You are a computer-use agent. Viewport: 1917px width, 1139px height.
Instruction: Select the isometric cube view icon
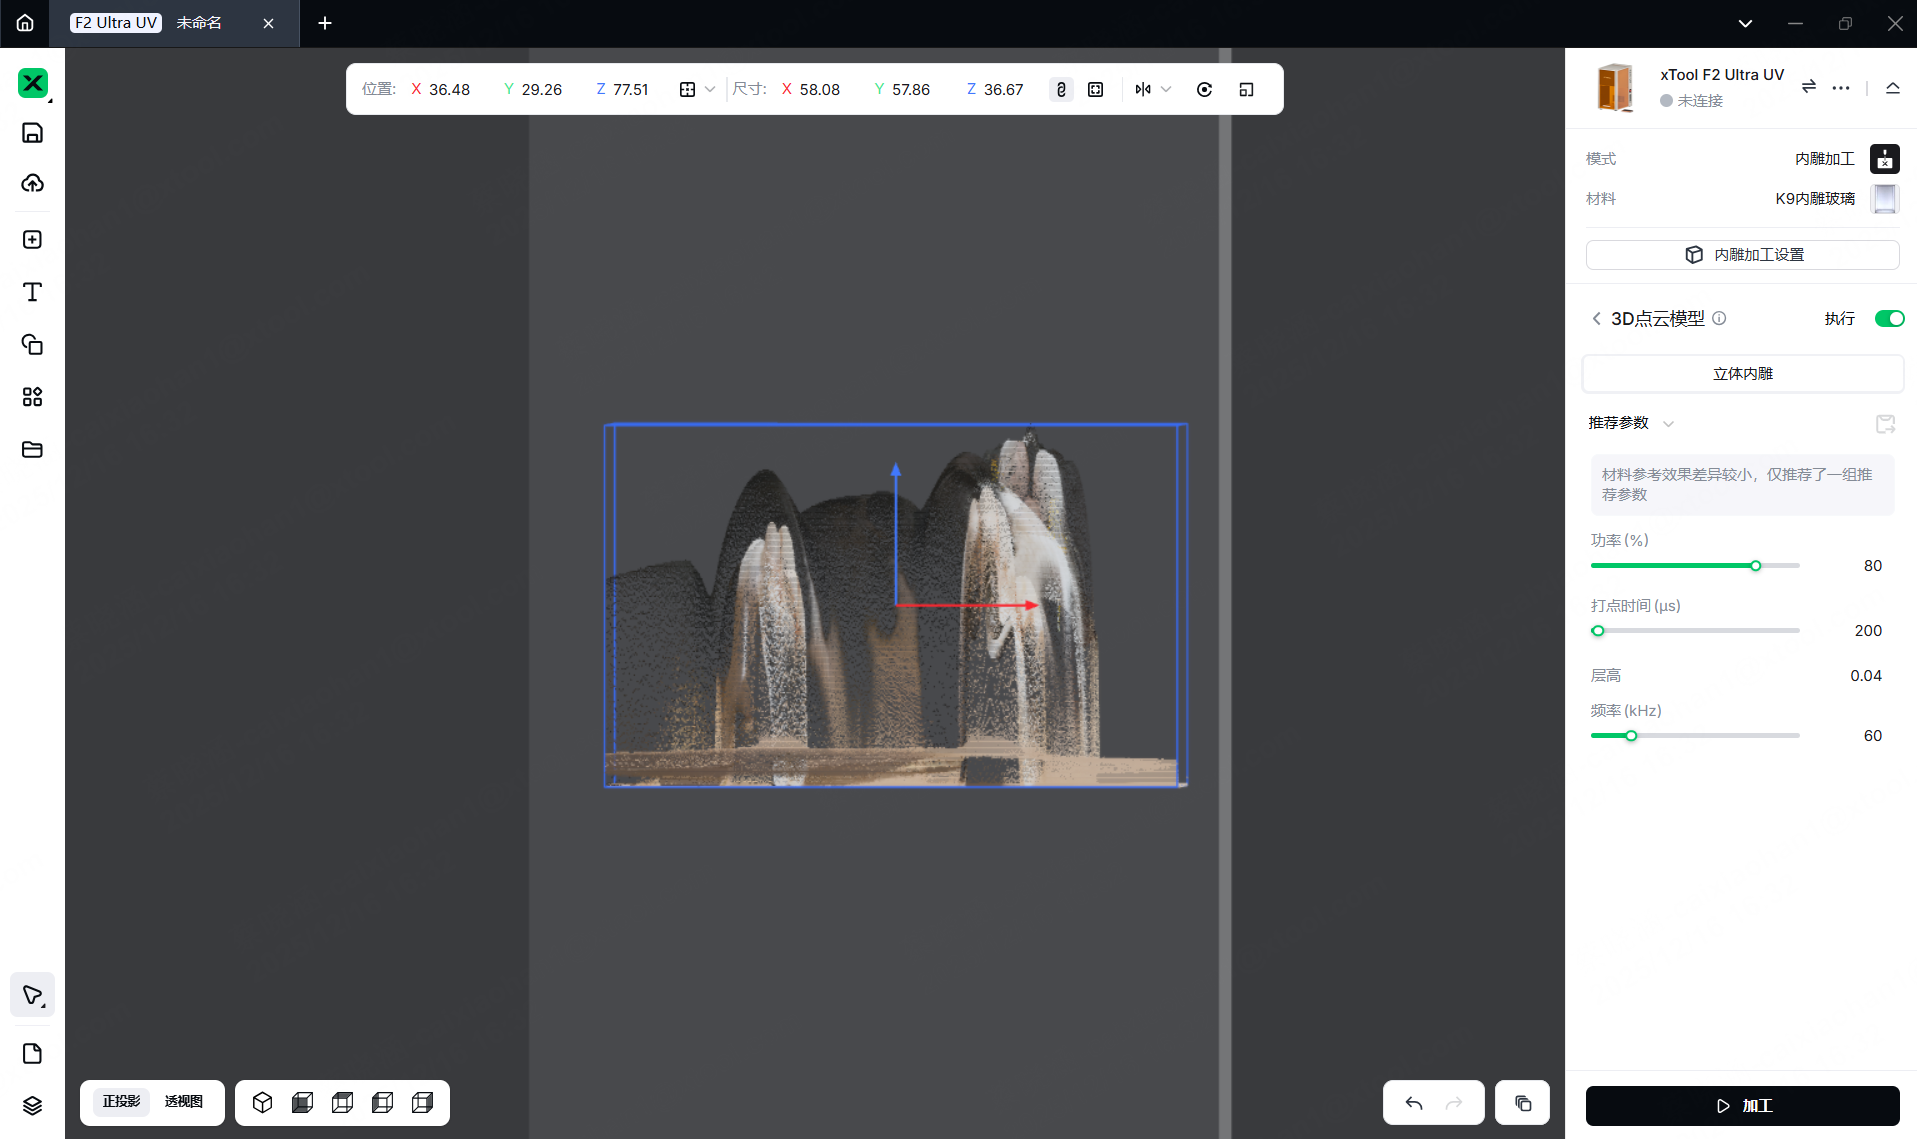[262, 1102]
